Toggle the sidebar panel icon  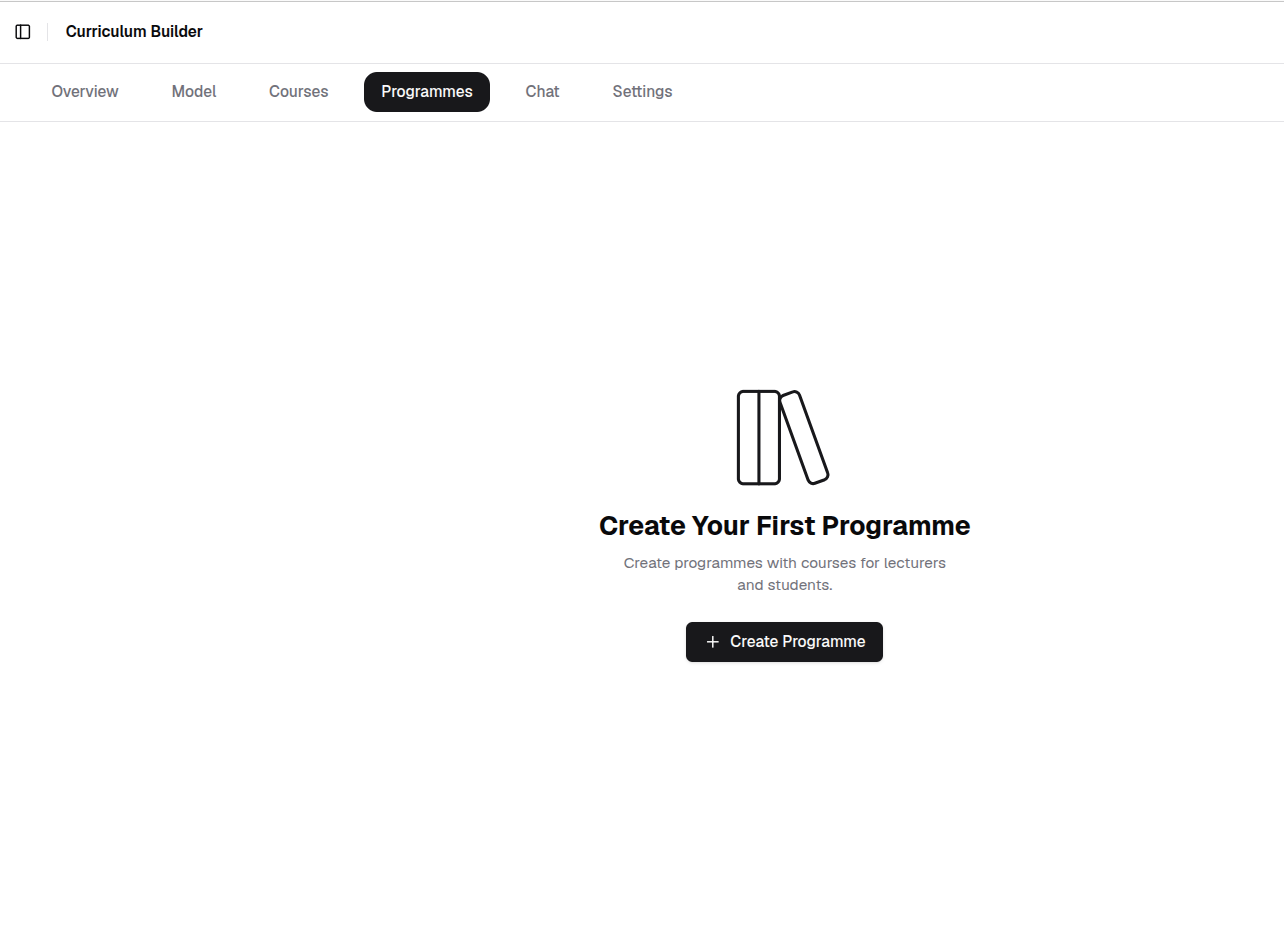[23, 32]
